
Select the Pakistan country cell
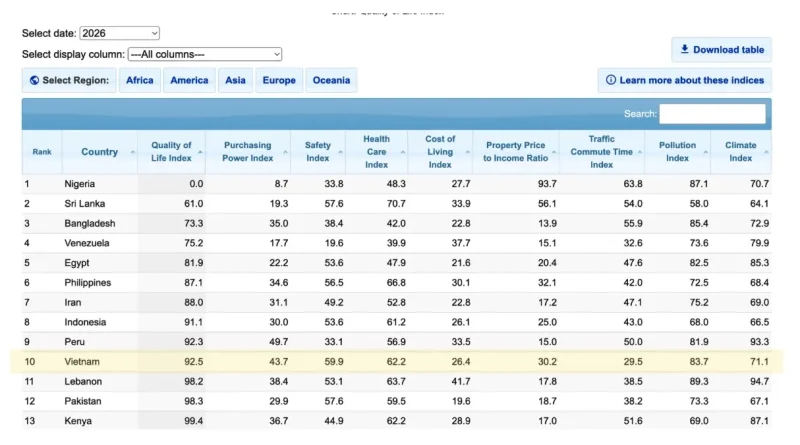[x=83, y=401]
